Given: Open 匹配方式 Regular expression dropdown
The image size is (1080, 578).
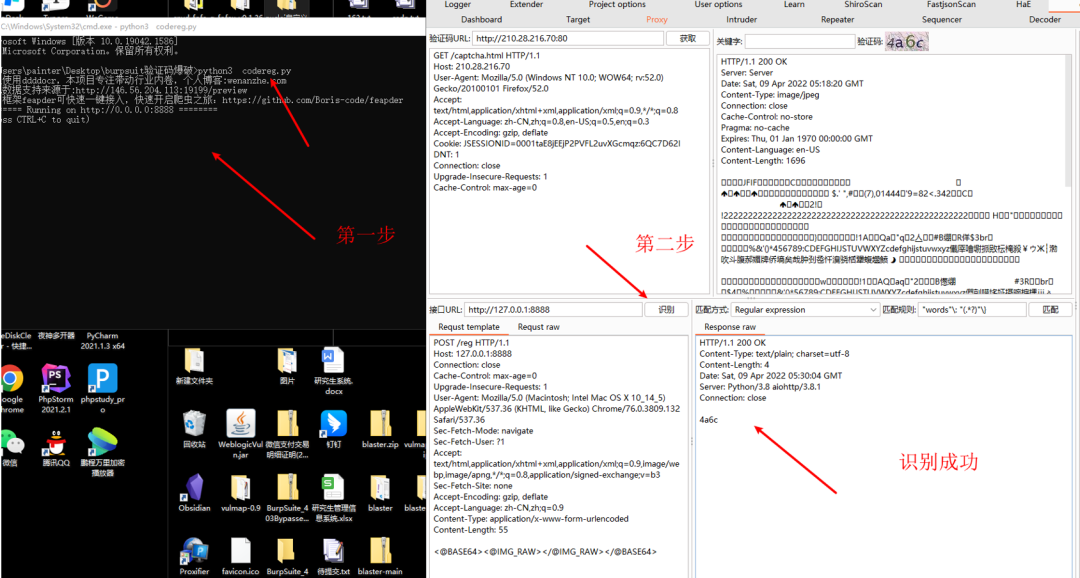Looking at the screenshot, I should click(804, 310).
